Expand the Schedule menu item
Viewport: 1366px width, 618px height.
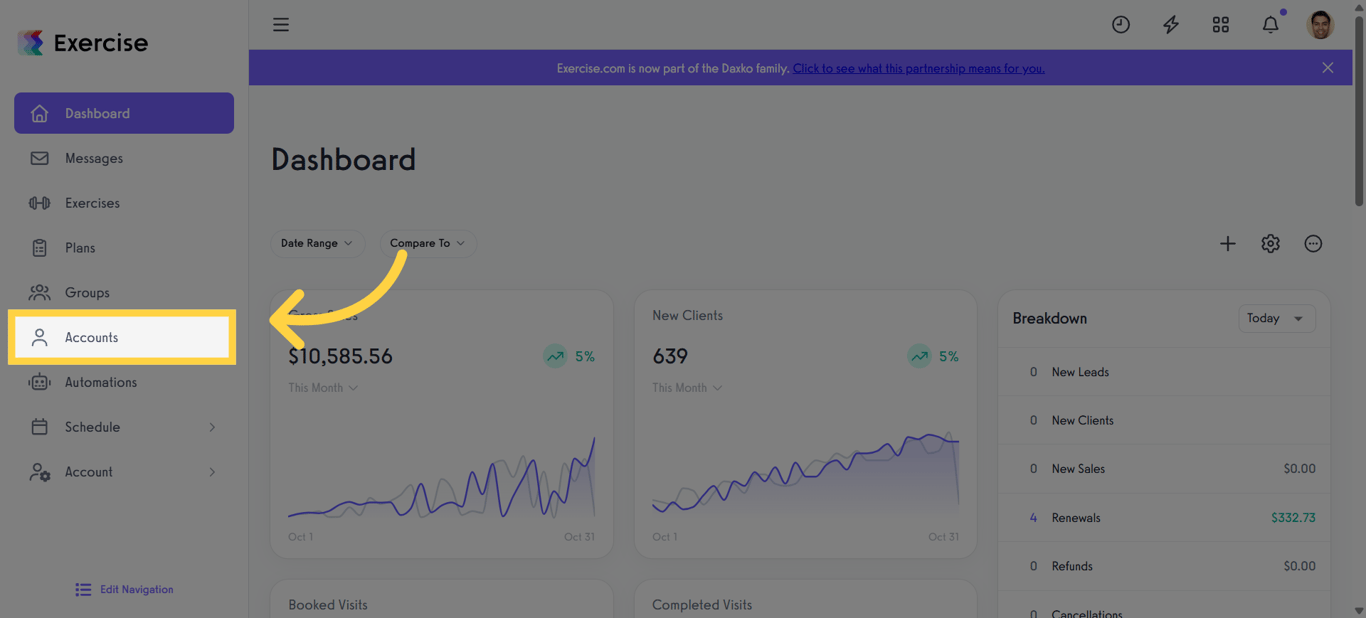click(x=90, y=427)
